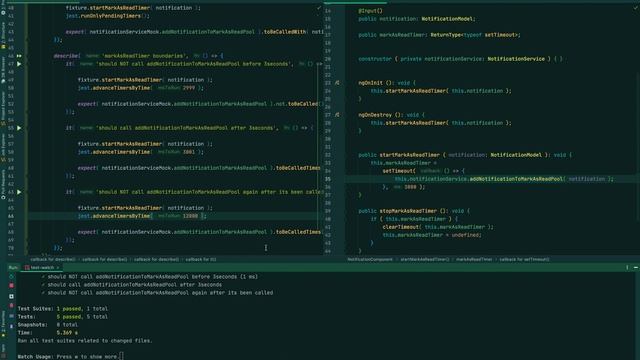Click 'advanceTimersByTime' value 2999 on line 50
640x360 pixels.
click(x=189, y=88)
